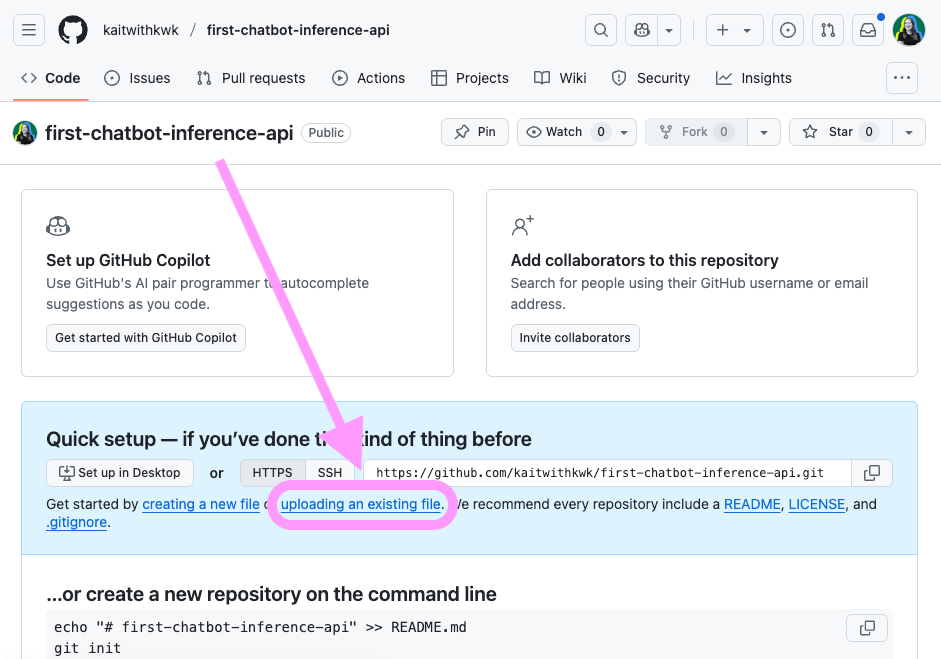
Task: Open the pull requests icon in header
Action: [827, 30]
